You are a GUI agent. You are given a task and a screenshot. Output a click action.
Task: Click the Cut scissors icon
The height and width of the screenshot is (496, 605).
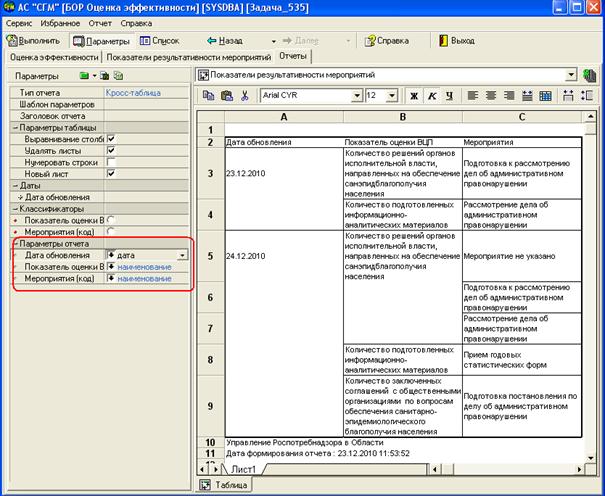pyautogui.click(x=244, y=96)
